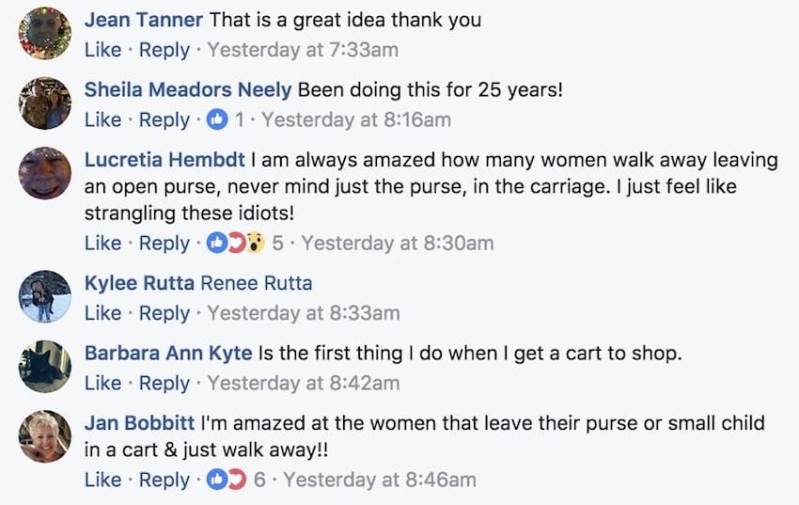The image size is (799, 505).
Task: Open Sheila Meadors Neely's profile picture
Action: click(x=45, y=103)
